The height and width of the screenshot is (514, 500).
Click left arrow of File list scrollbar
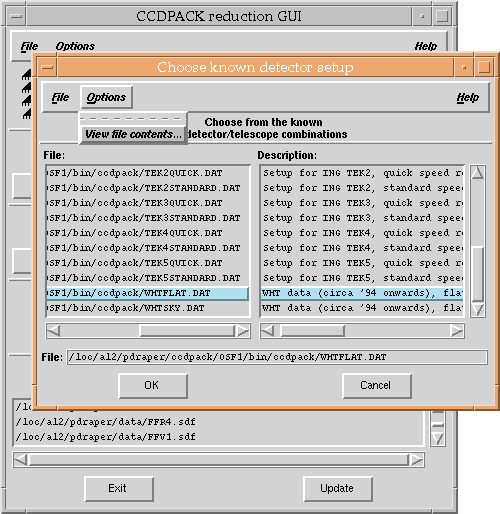pyautogui.click(x=54, y=331)
